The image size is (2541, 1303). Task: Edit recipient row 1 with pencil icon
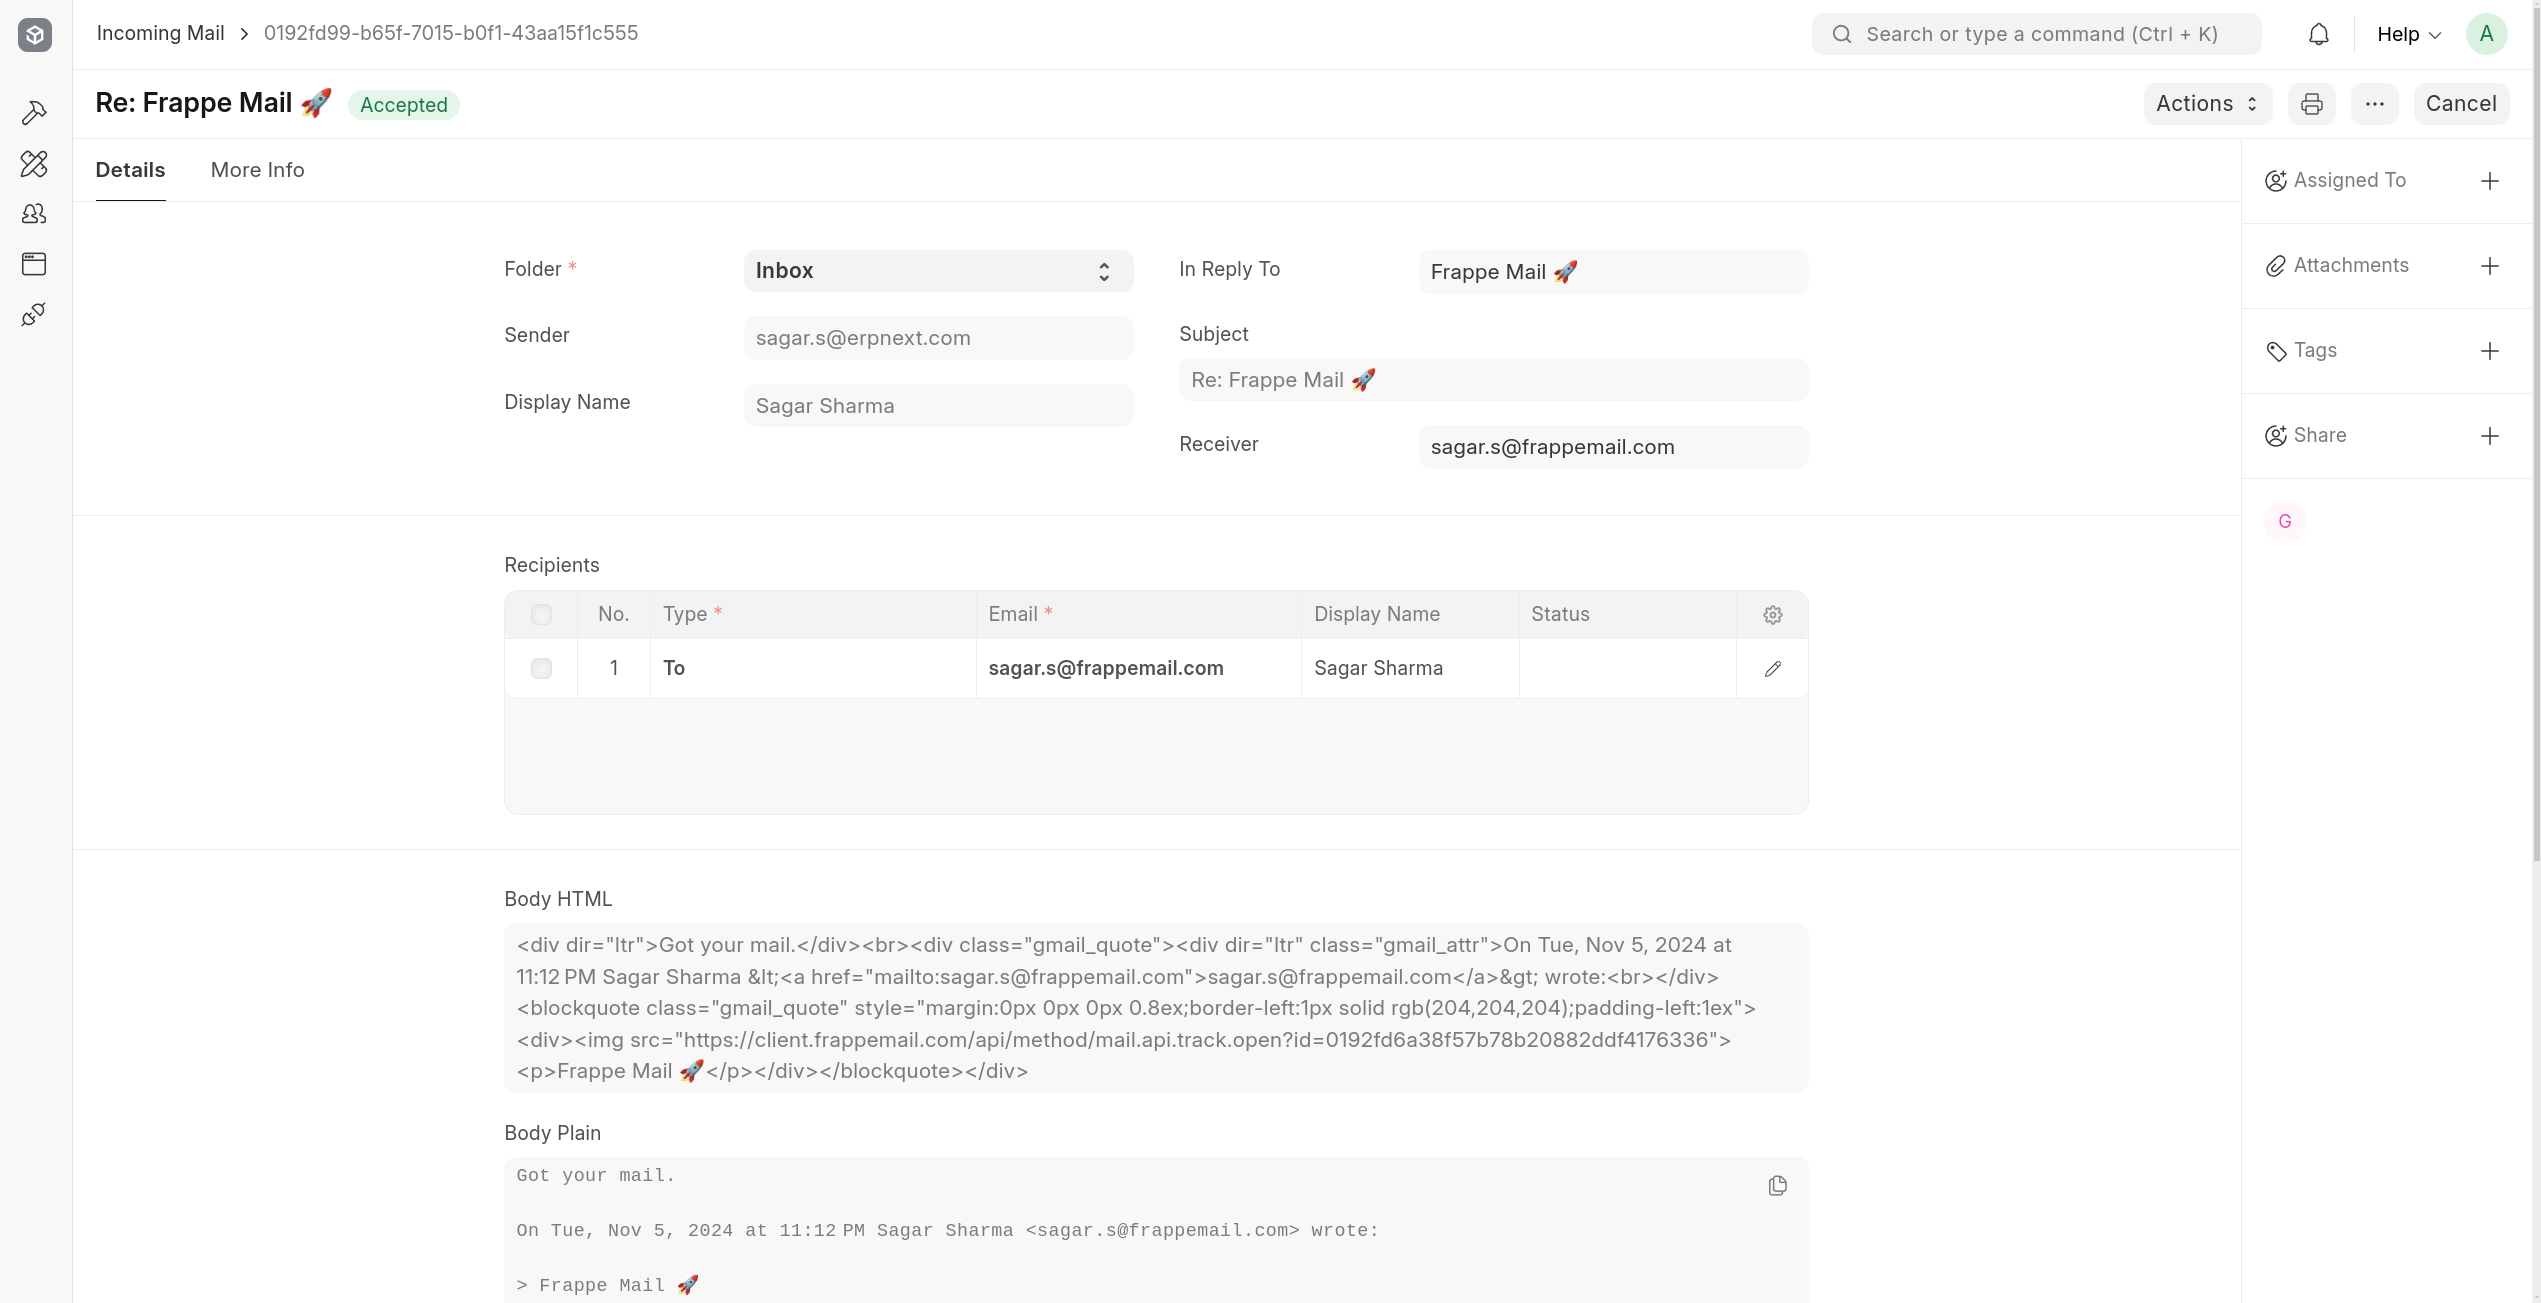coord(1772,669)
